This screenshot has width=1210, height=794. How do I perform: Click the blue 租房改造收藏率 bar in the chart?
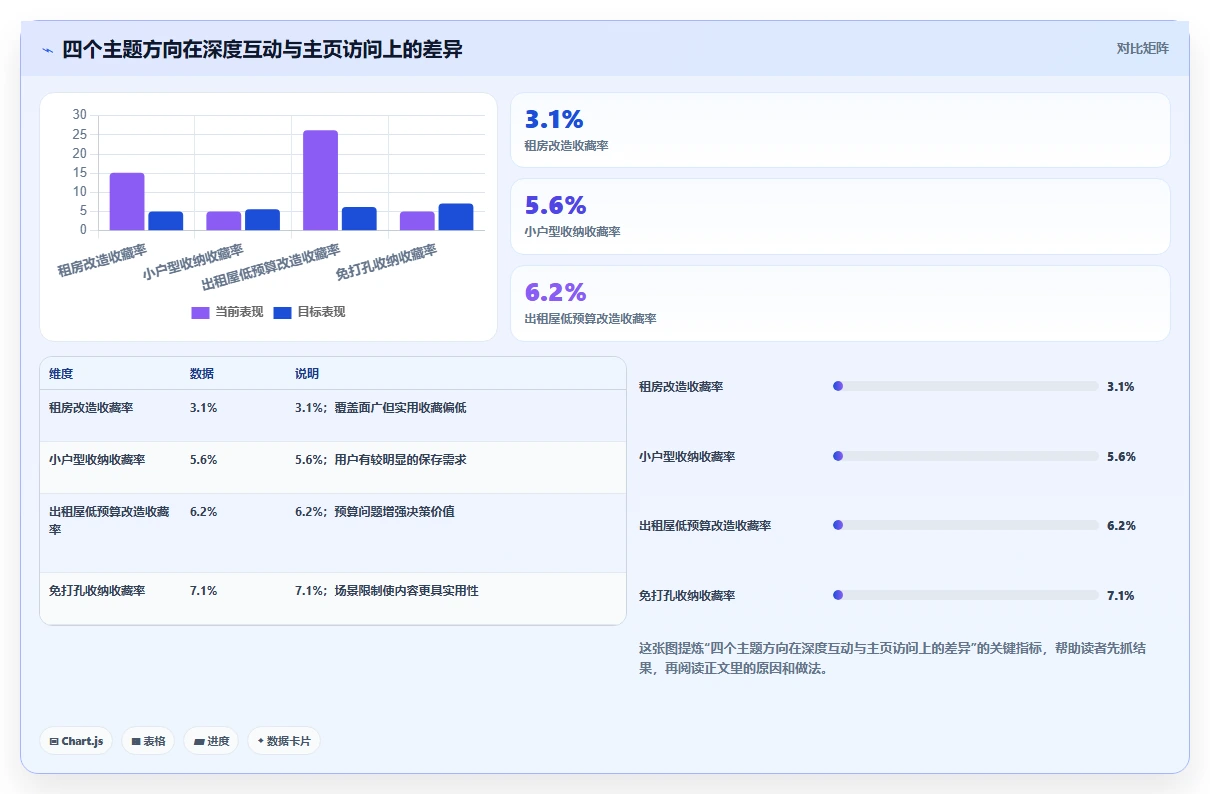point(166,221)
